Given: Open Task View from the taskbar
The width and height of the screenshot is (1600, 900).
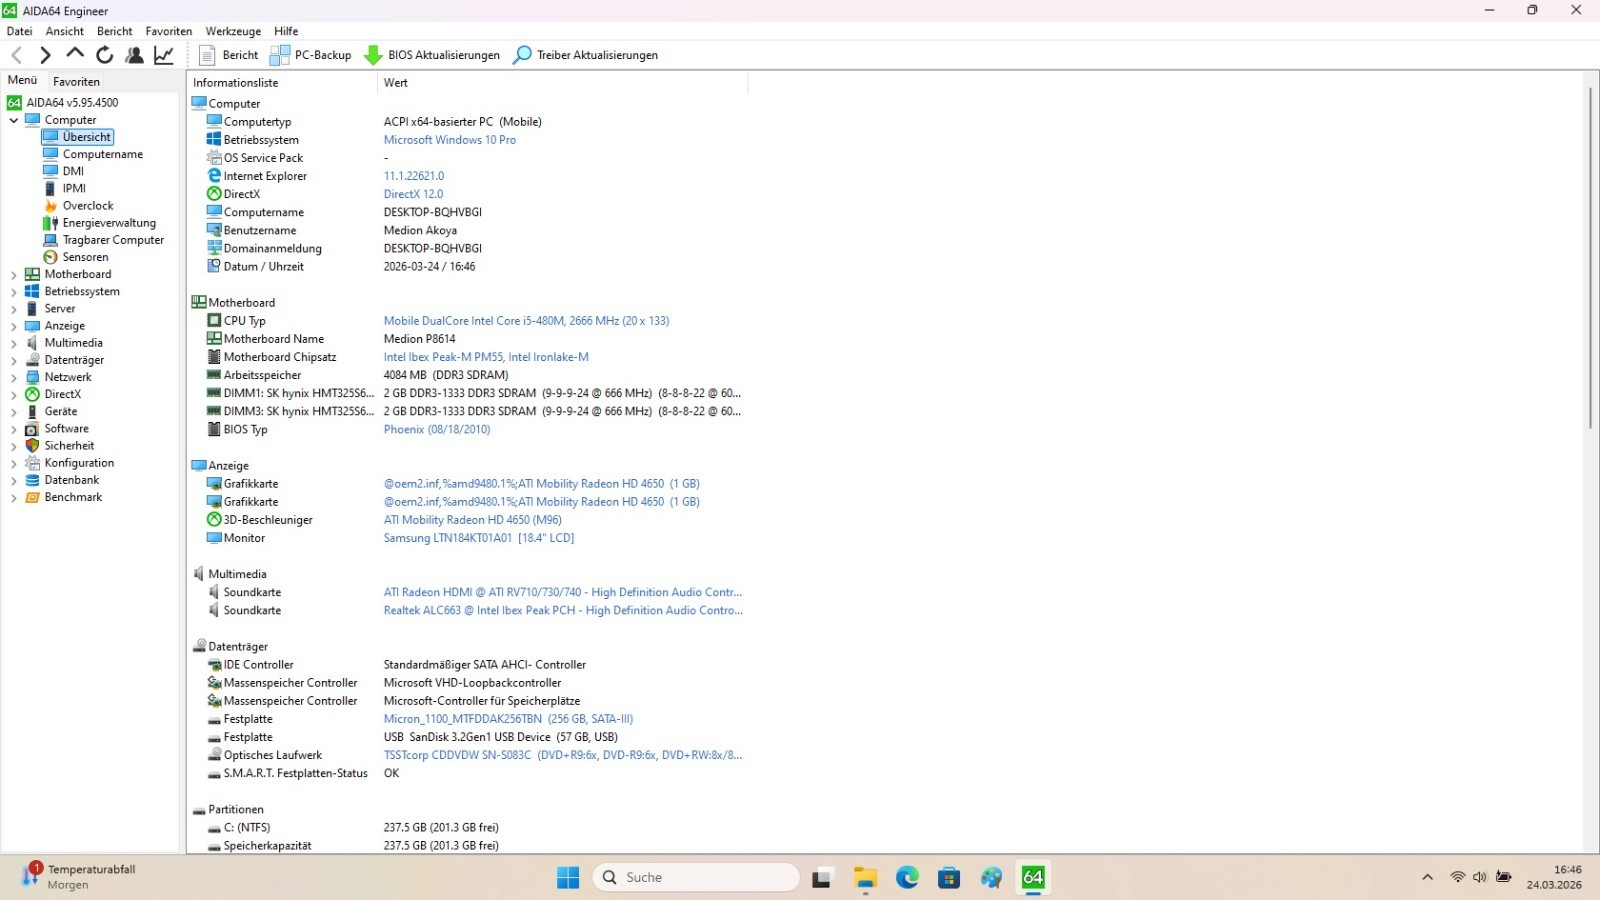Looking at the screenshot, I should 822,878.
